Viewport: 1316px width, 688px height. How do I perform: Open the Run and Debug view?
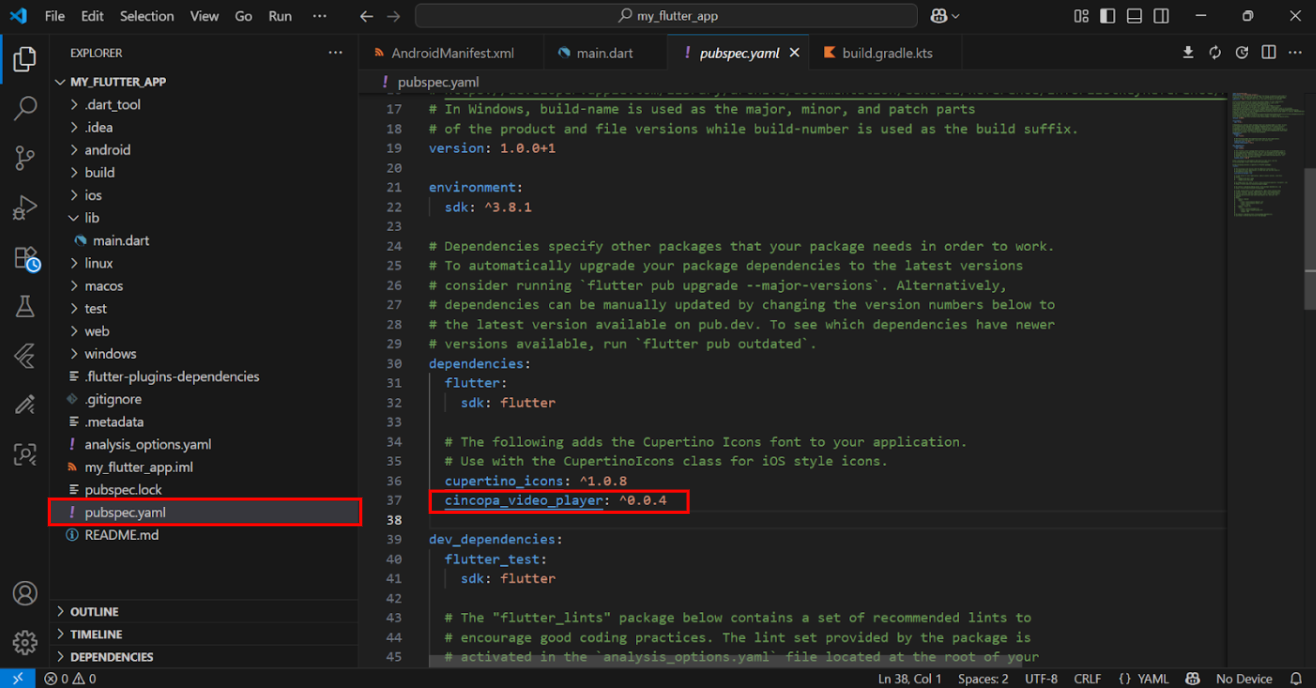coord(25,208)
